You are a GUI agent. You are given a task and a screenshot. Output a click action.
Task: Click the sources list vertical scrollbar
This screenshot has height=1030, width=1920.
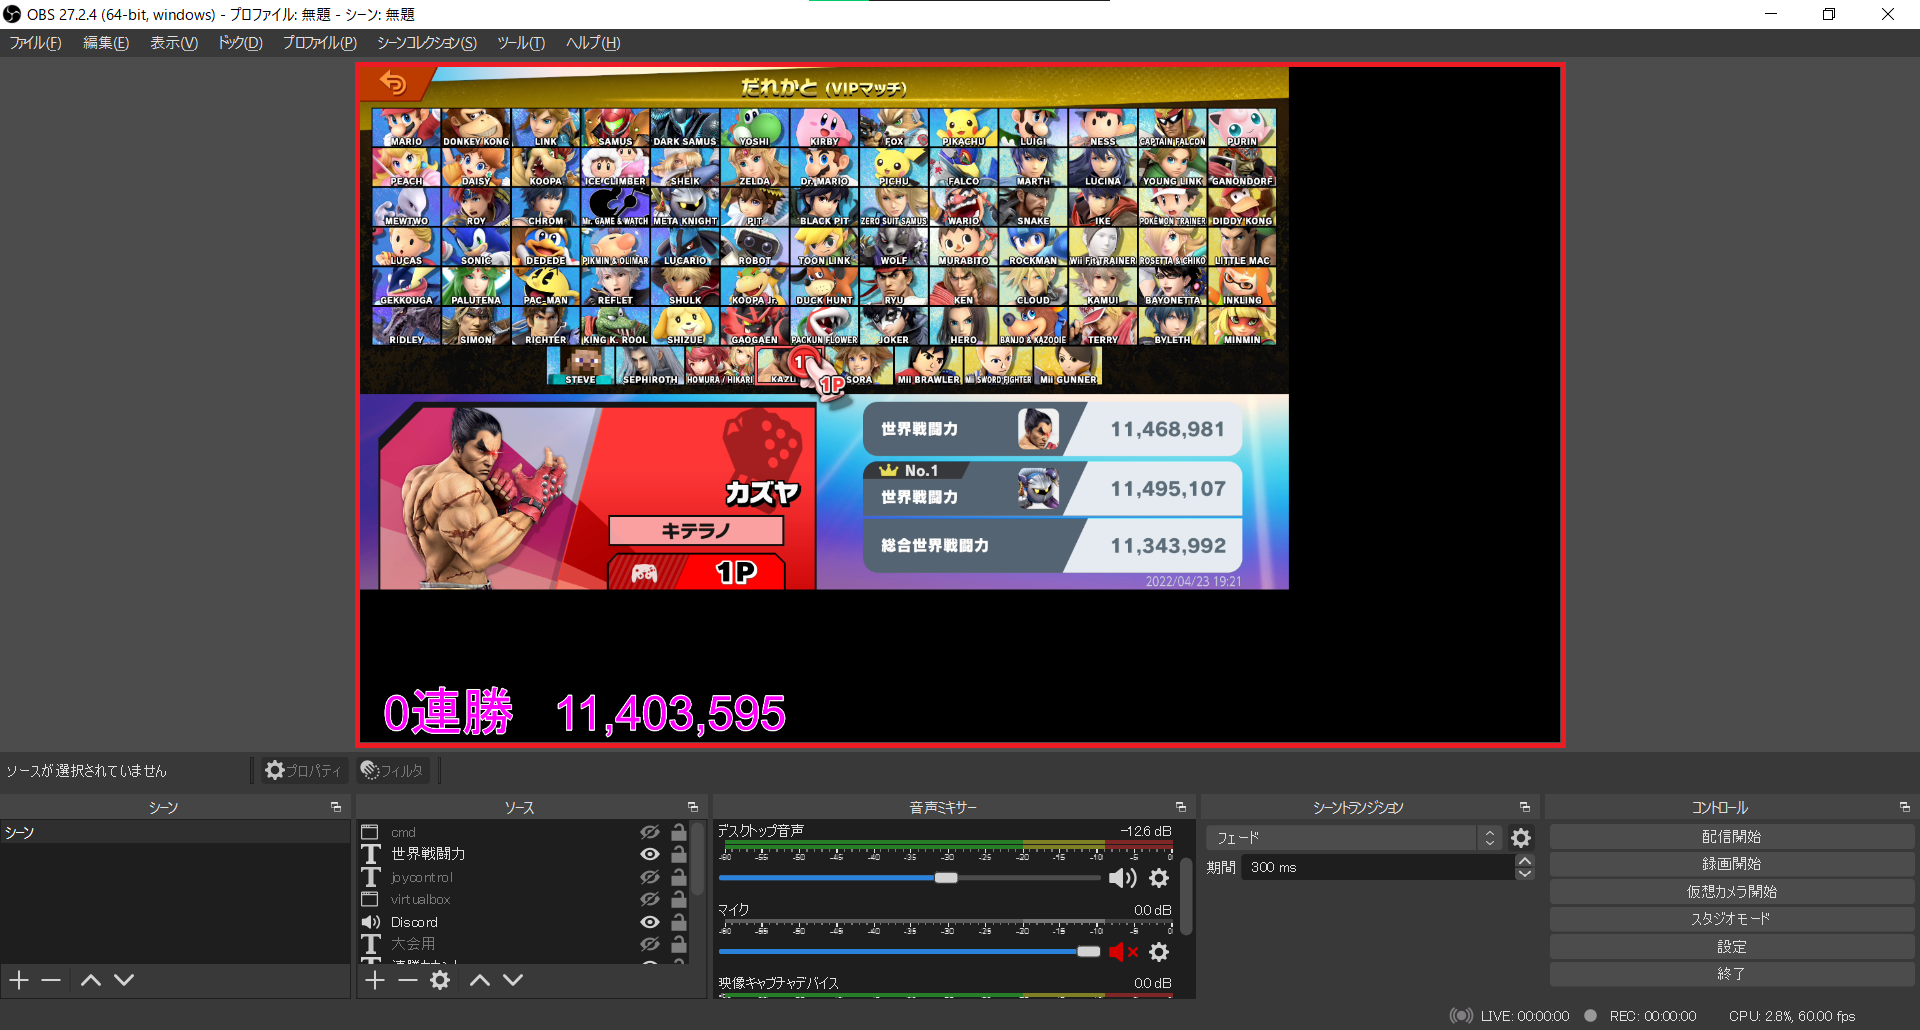click(698, 860)
